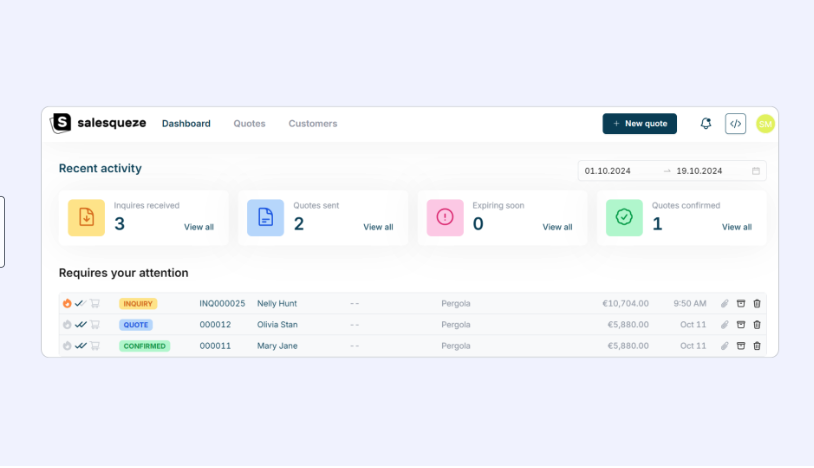Delete the Nelly Hunt inquiry row
Screen dimensions: 814x468
757,304
